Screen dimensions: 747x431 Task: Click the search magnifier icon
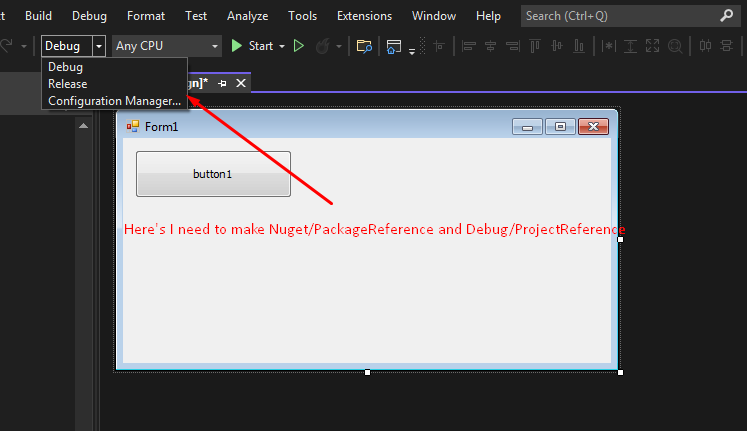point(727,16)
